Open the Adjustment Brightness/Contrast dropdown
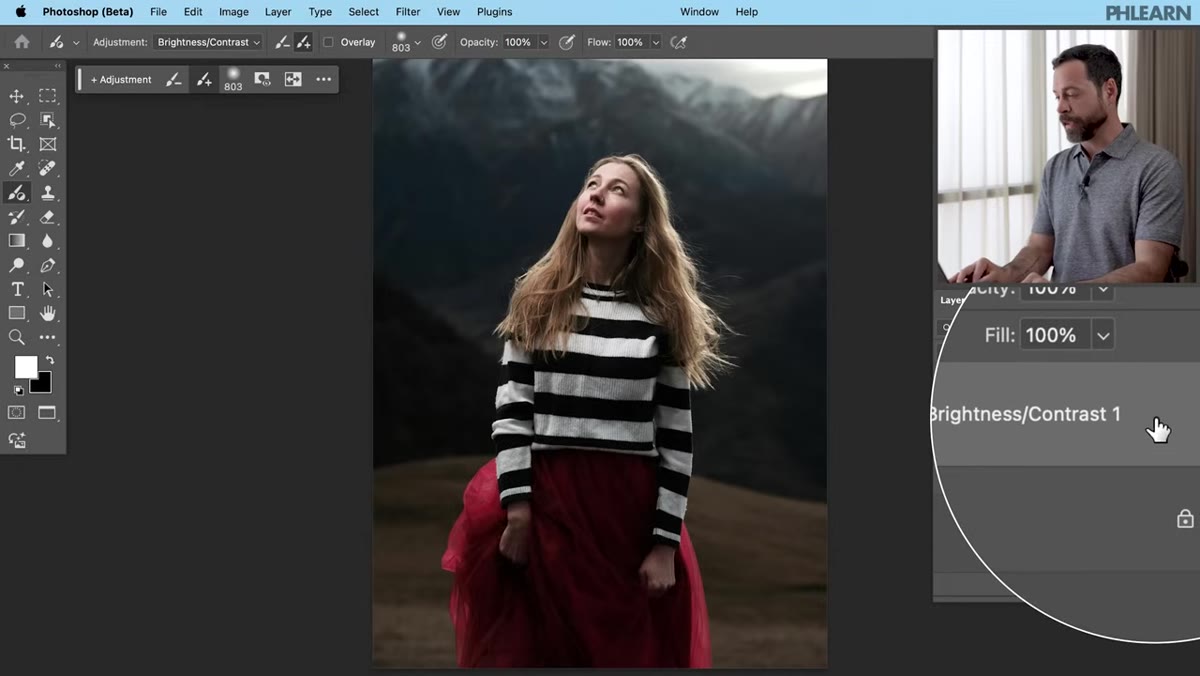 click(208, 42)
